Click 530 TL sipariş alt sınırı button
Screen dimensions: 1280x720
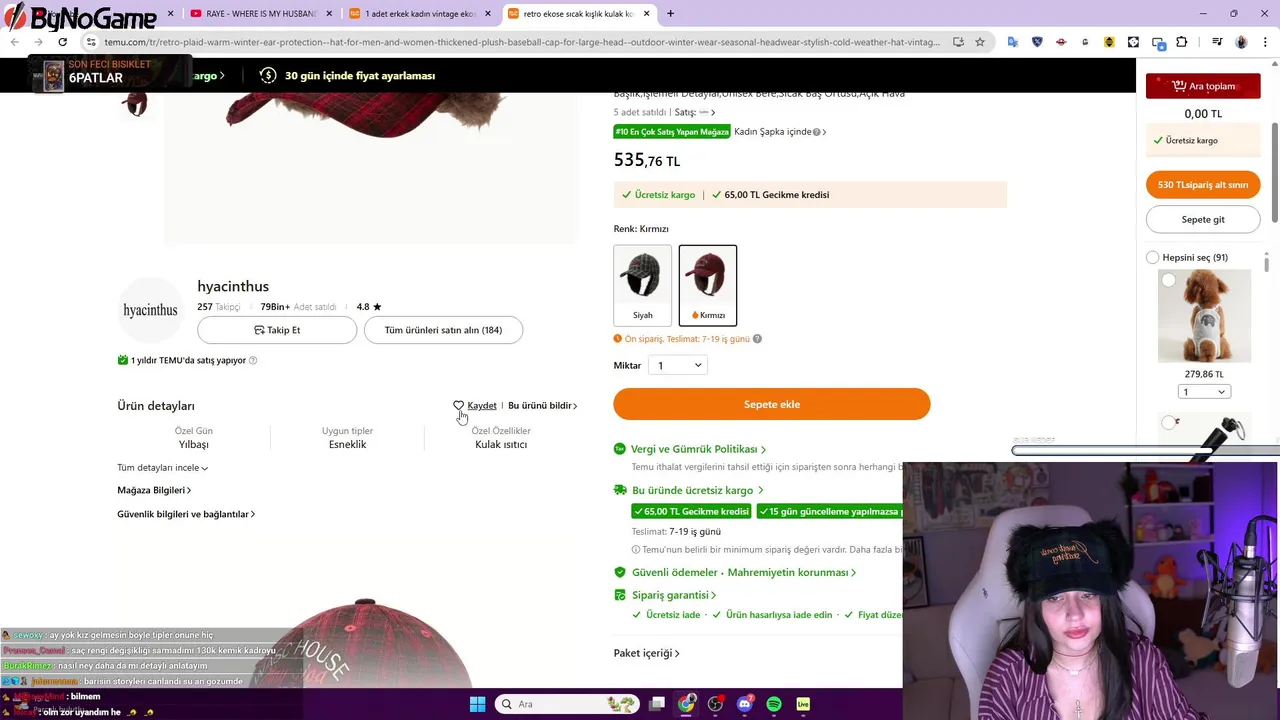pyautogui.click(x=1203, y=184)
